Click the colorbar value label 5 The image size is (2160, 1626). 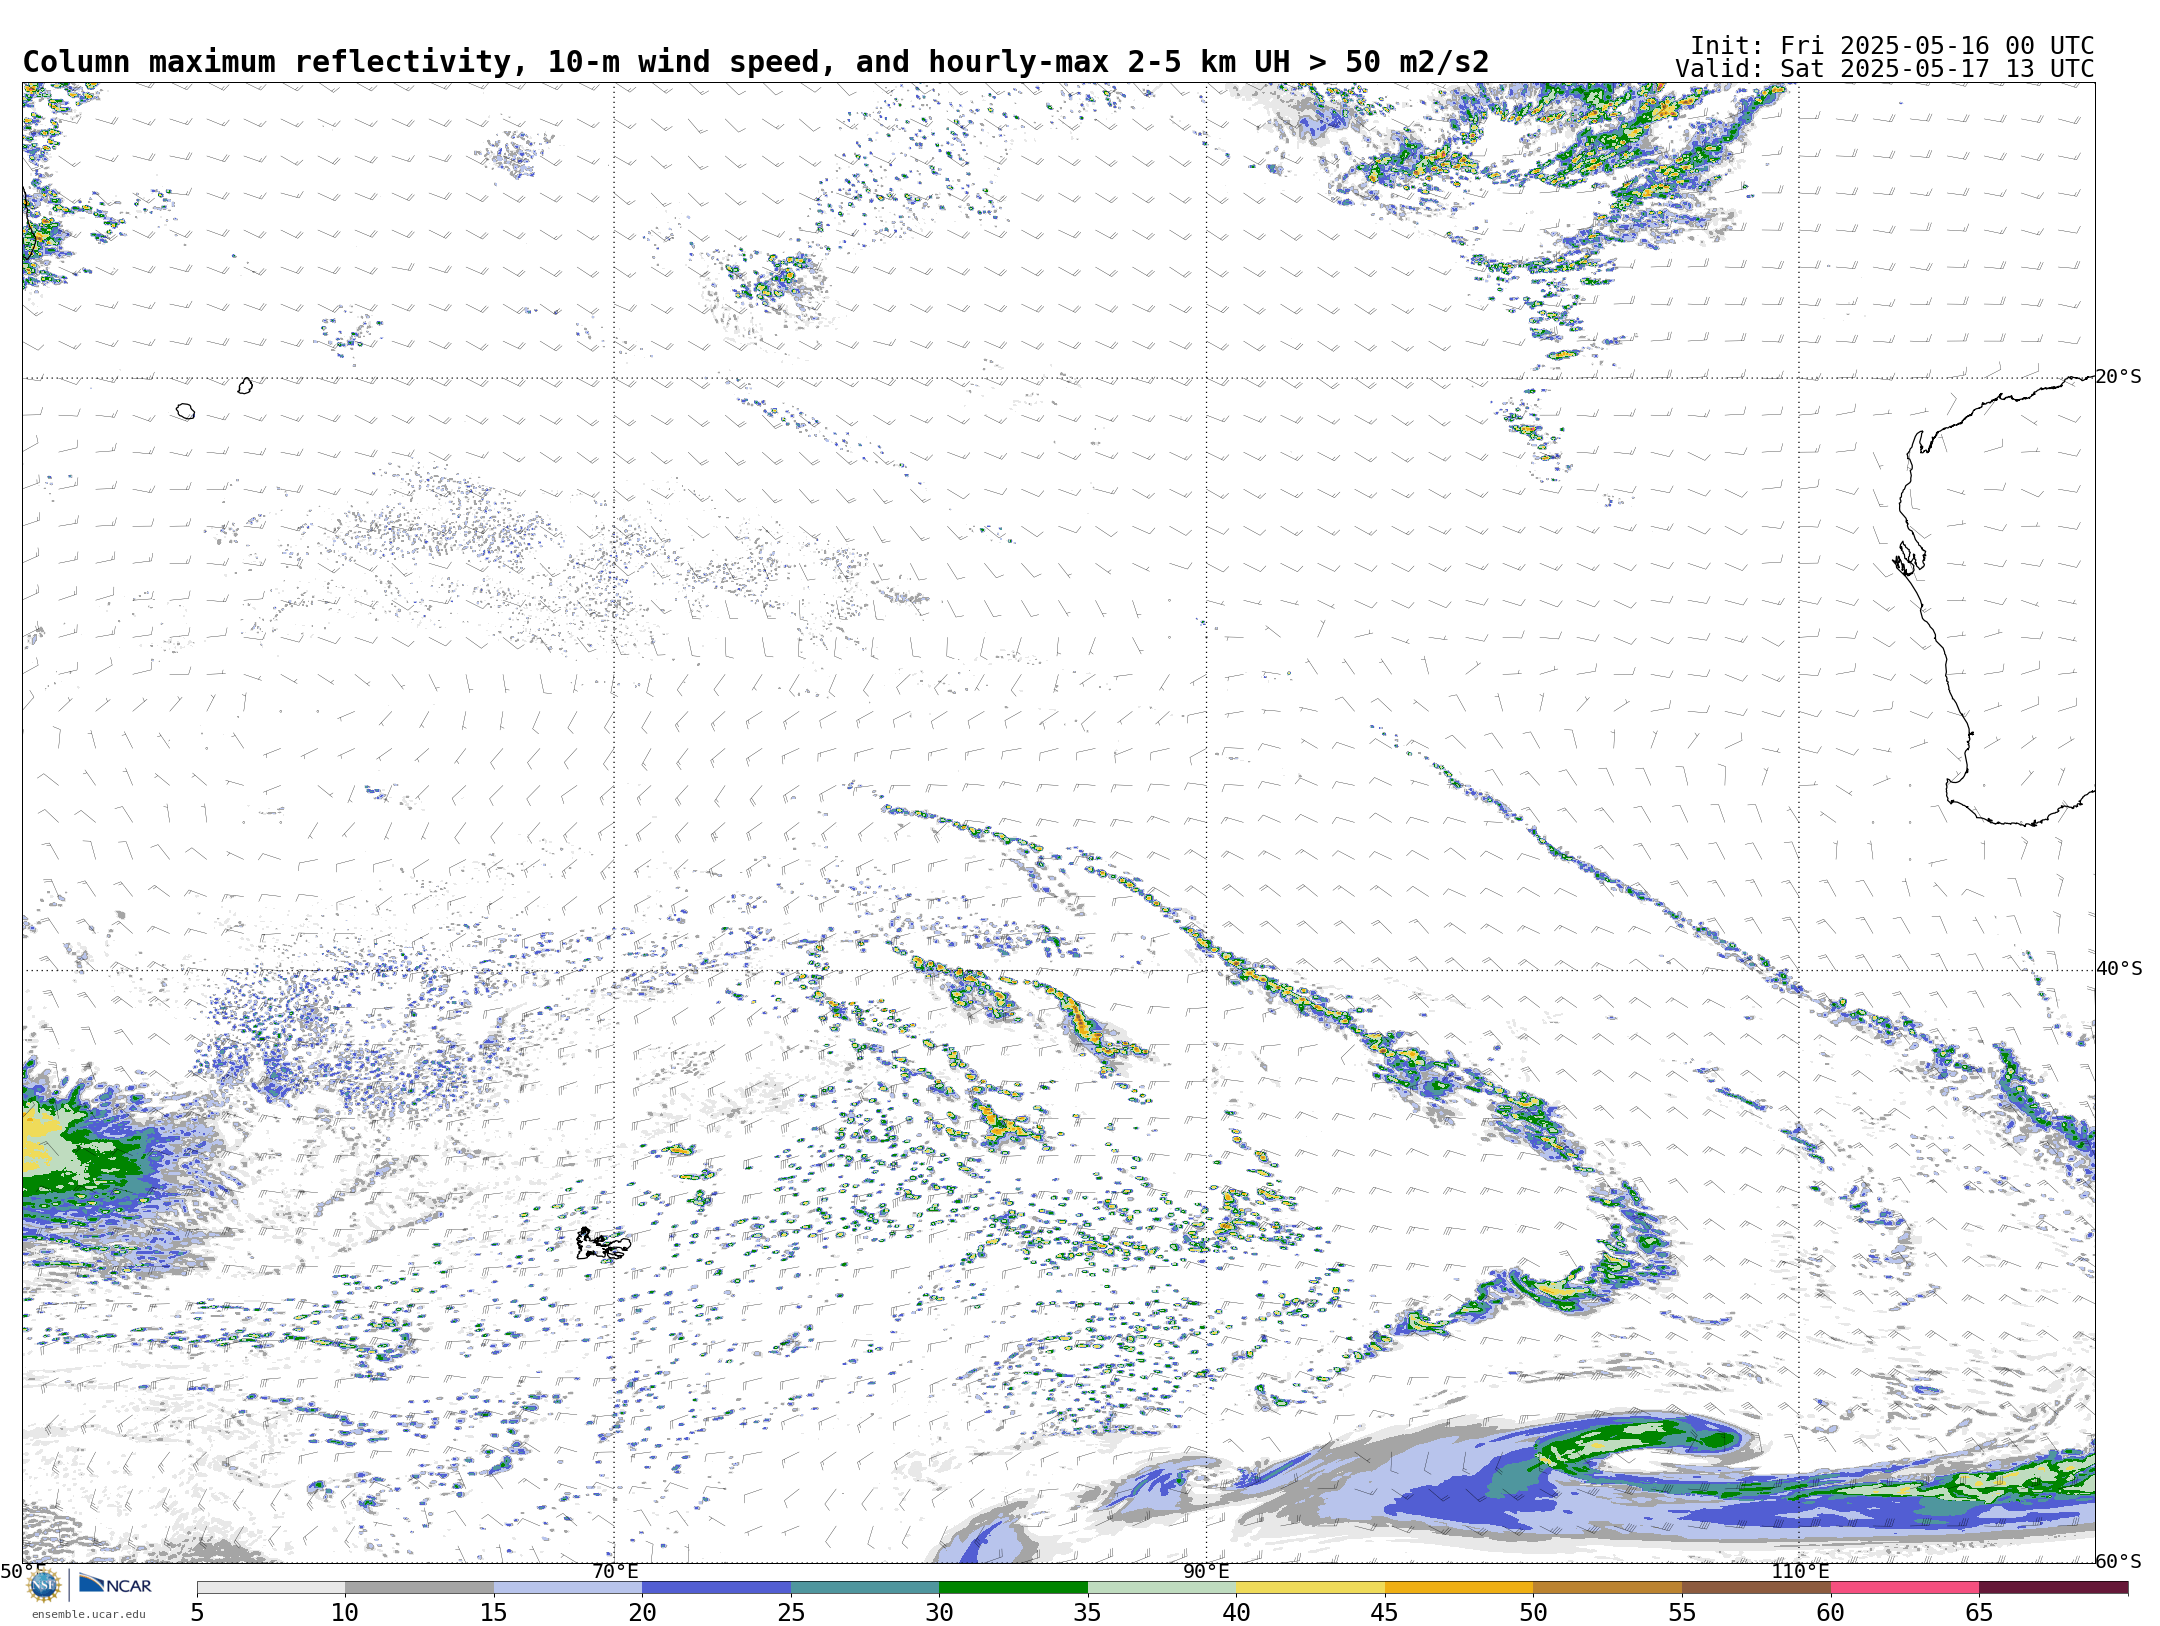click(197, 1612)
